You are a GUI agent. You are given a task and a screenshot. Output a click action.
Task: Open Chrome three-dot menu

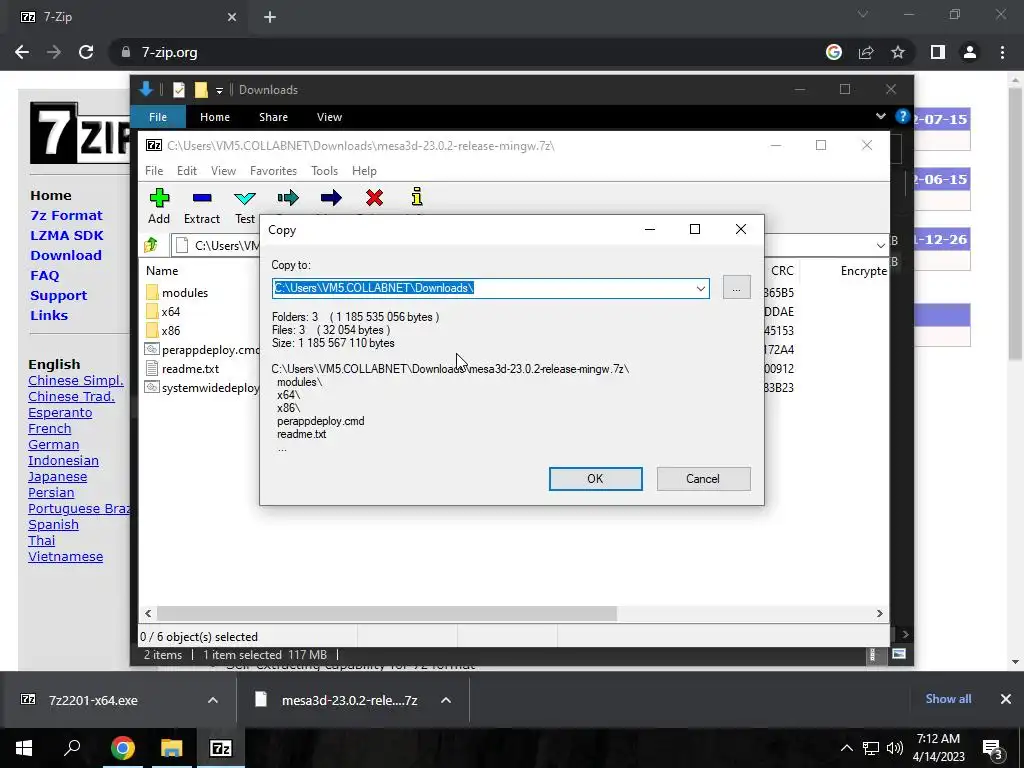click(x=1002, y=52)
